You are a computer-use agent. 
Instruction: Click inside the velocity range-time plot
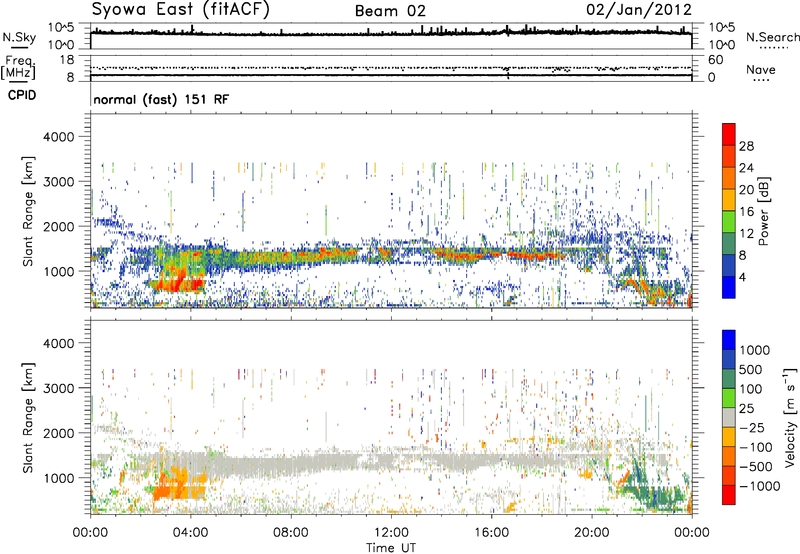(391, 415)
